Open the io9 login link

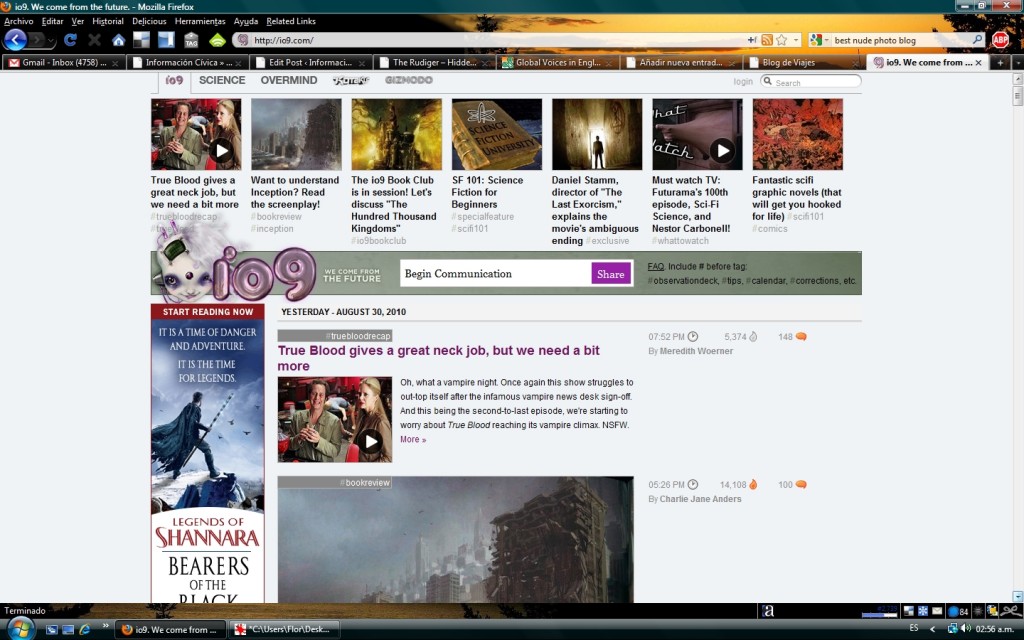point(742,82)
